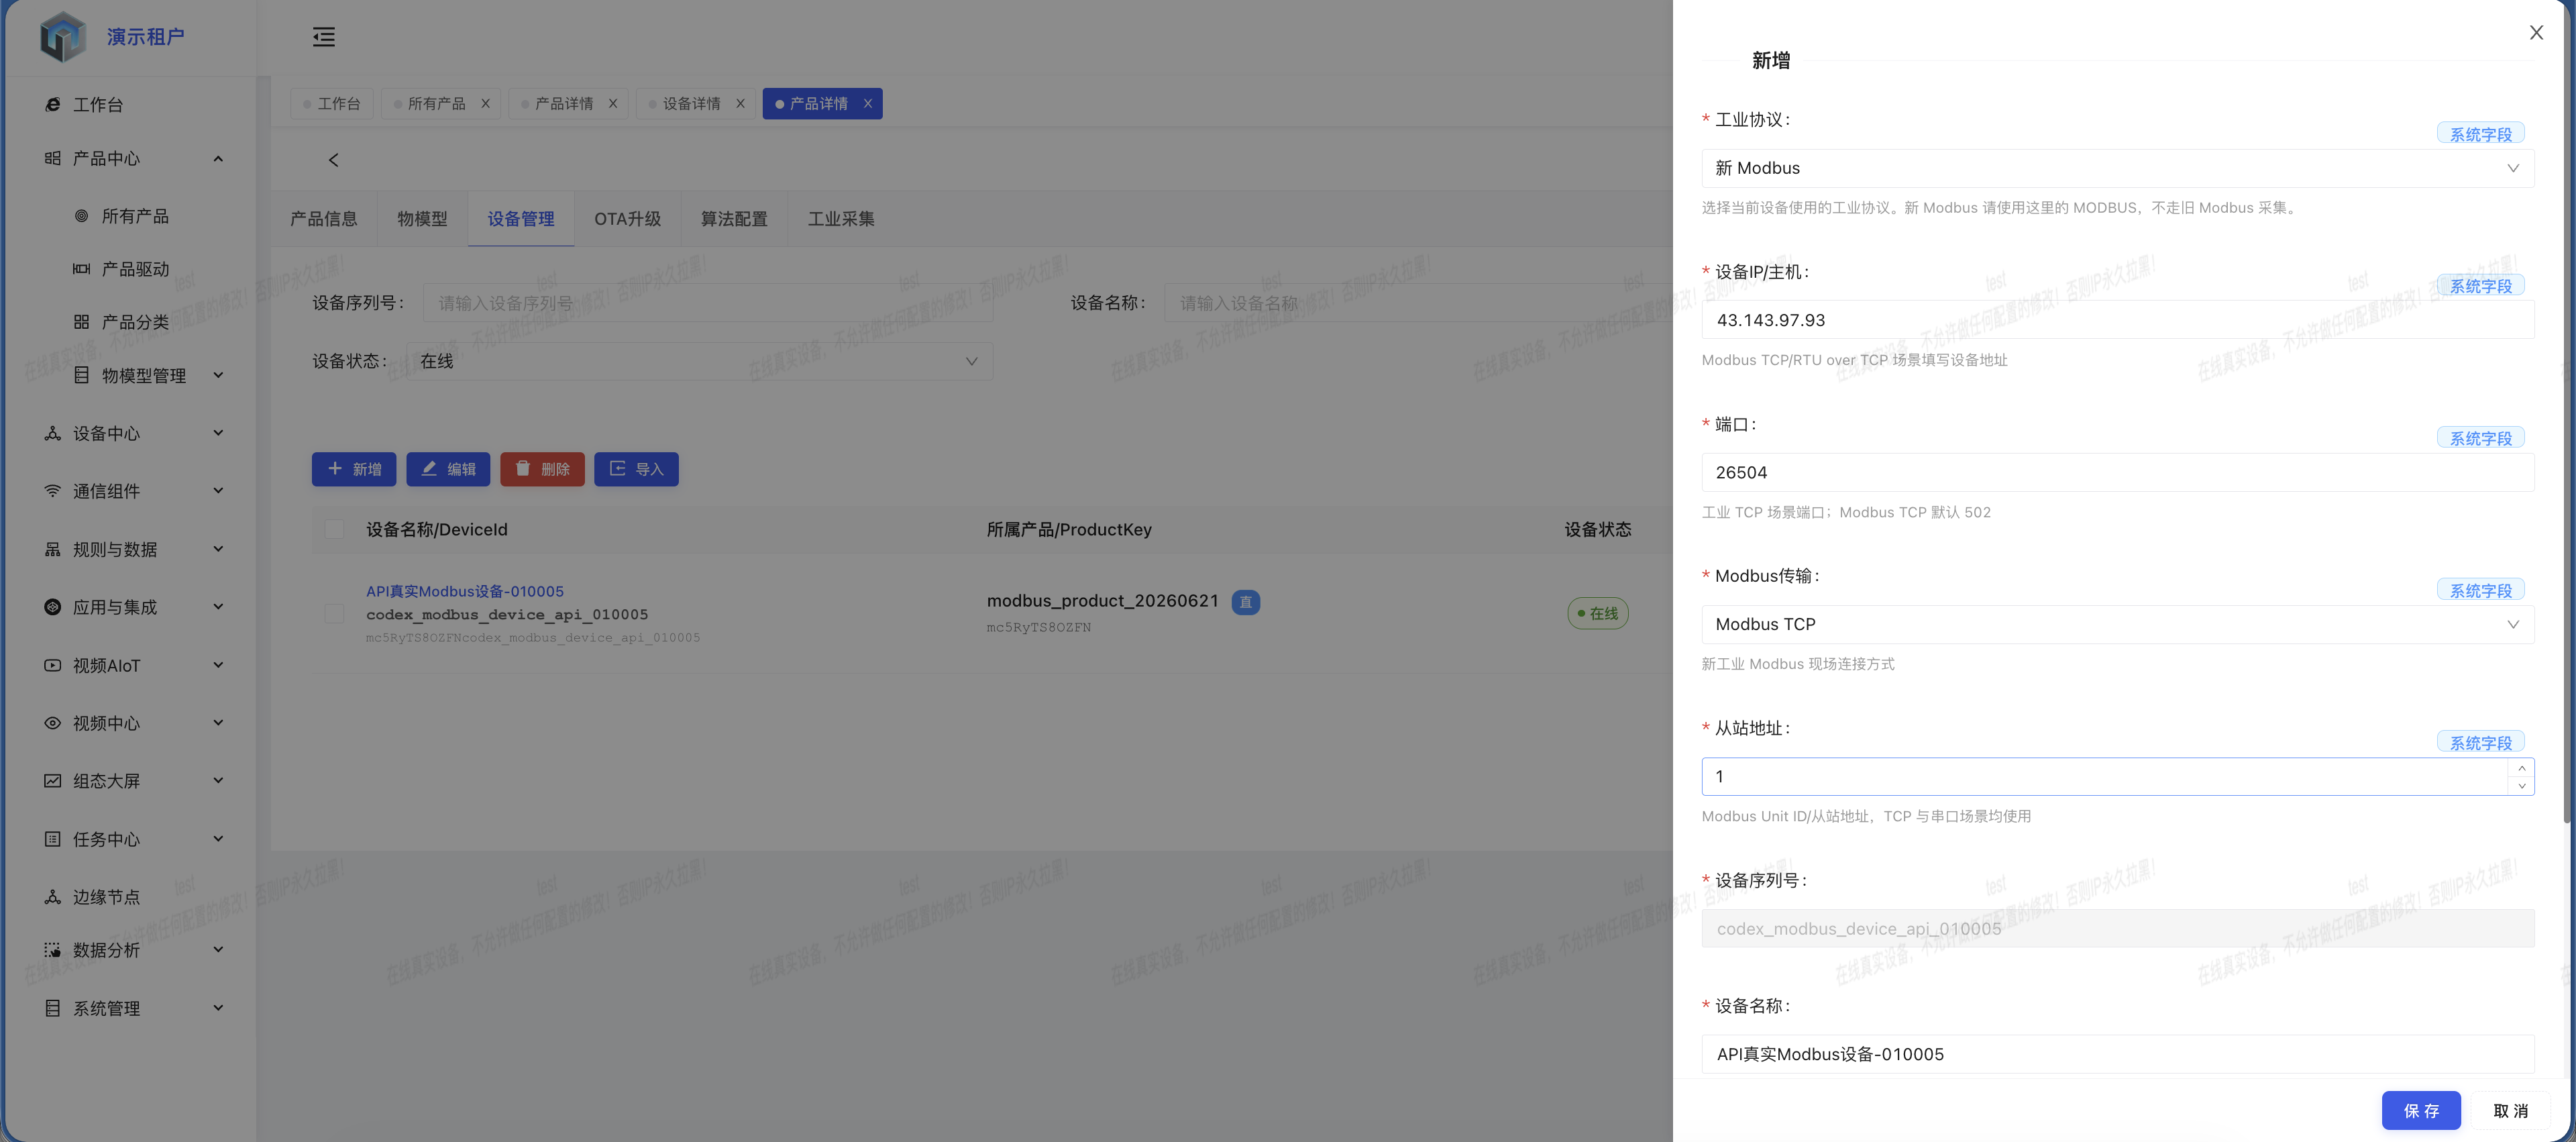Expand the 系统管理 menu
Image resolution: width=2576 pixels, height=1142 pixels.
coord(218,1008)
